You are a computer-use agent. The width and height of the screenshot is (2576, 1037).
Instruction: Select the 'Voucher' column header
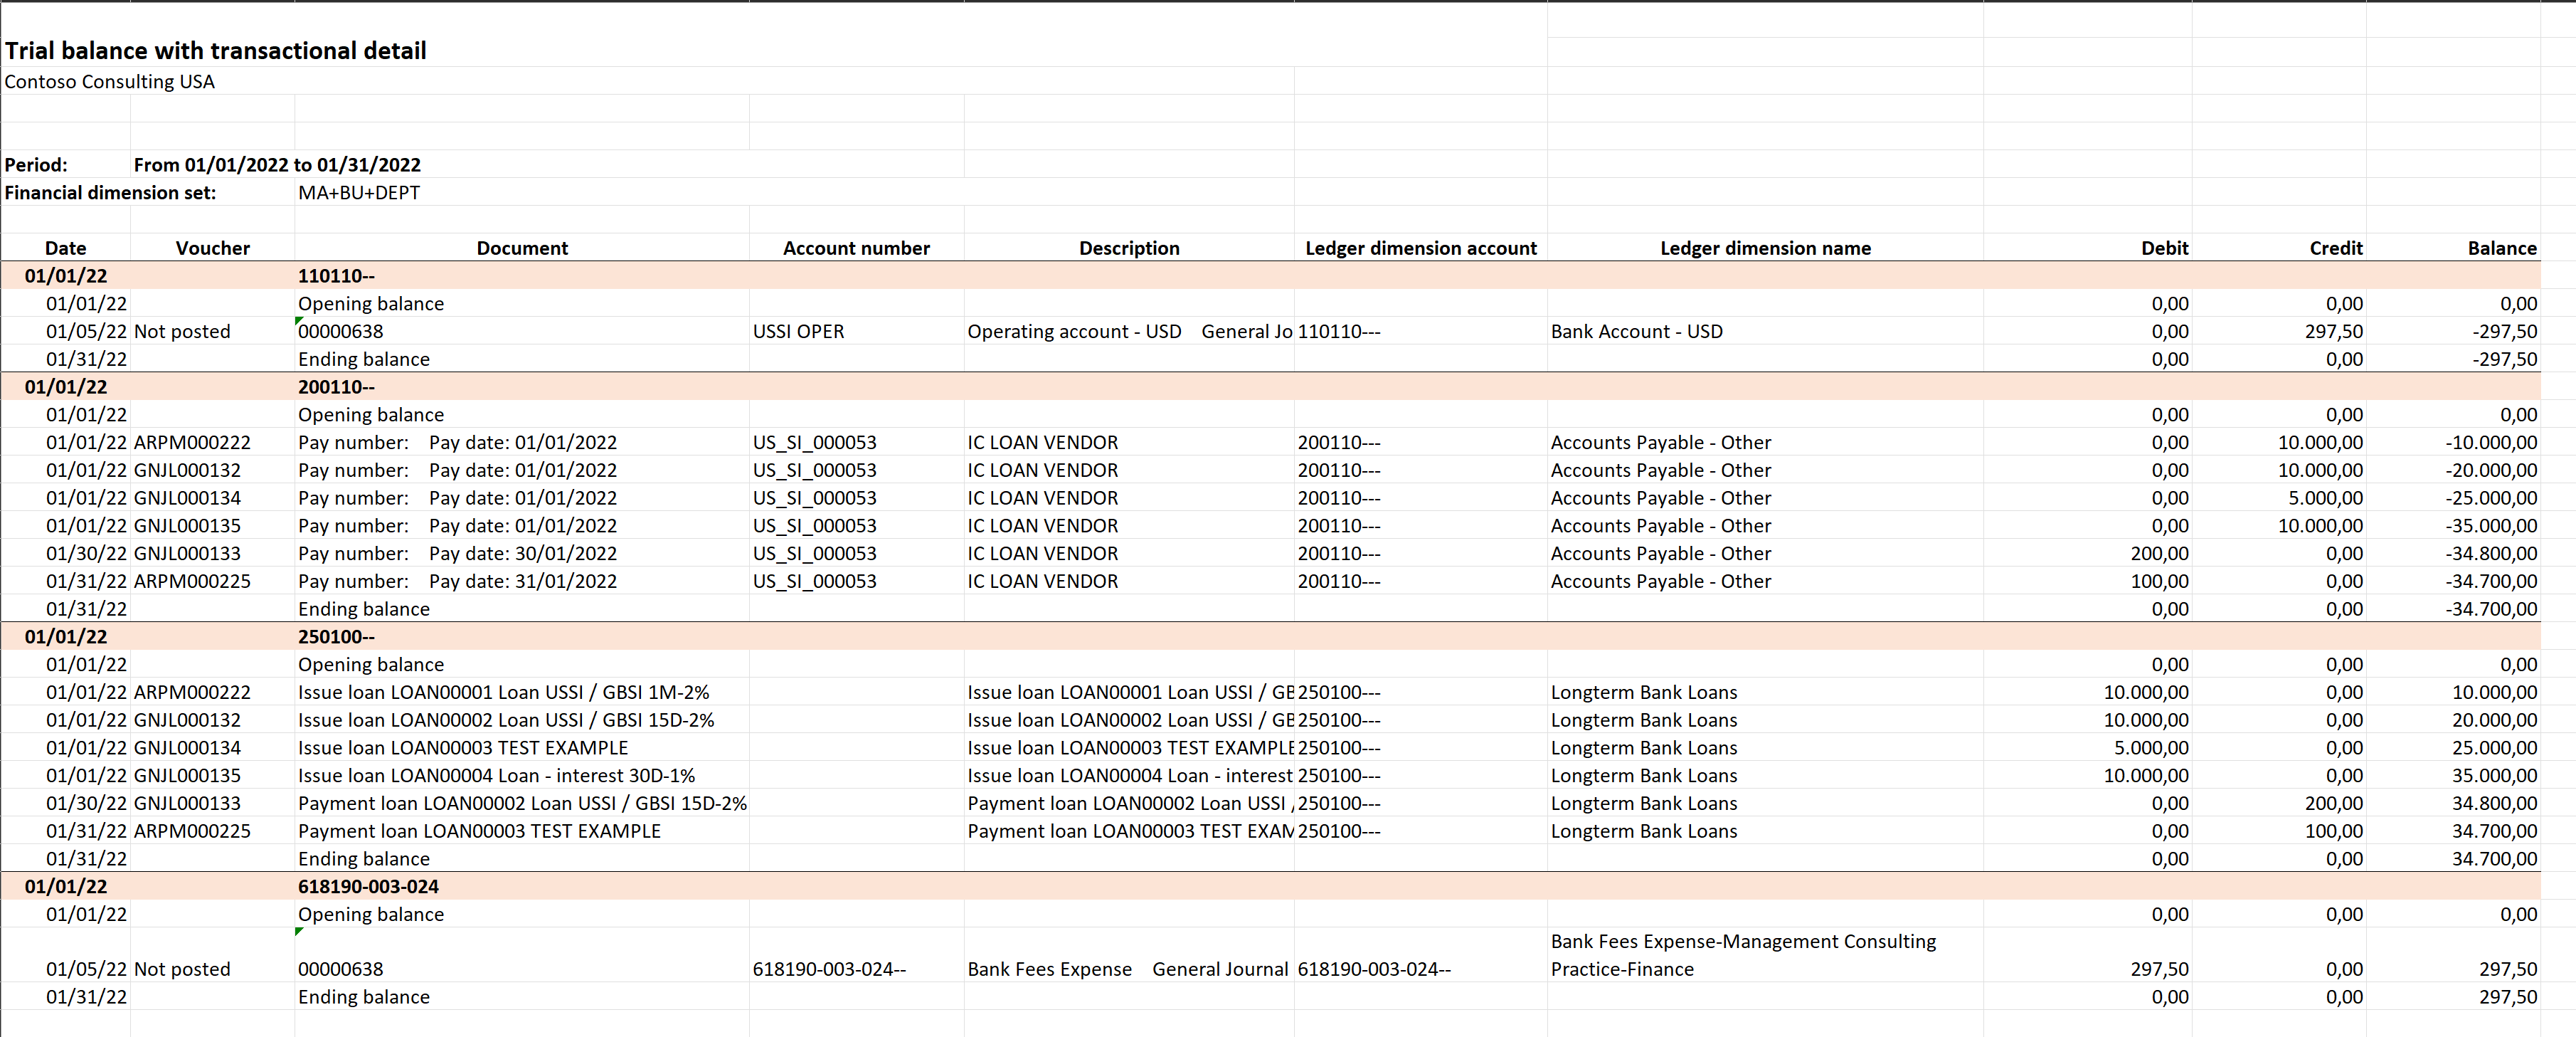click(x=212, y=248)
